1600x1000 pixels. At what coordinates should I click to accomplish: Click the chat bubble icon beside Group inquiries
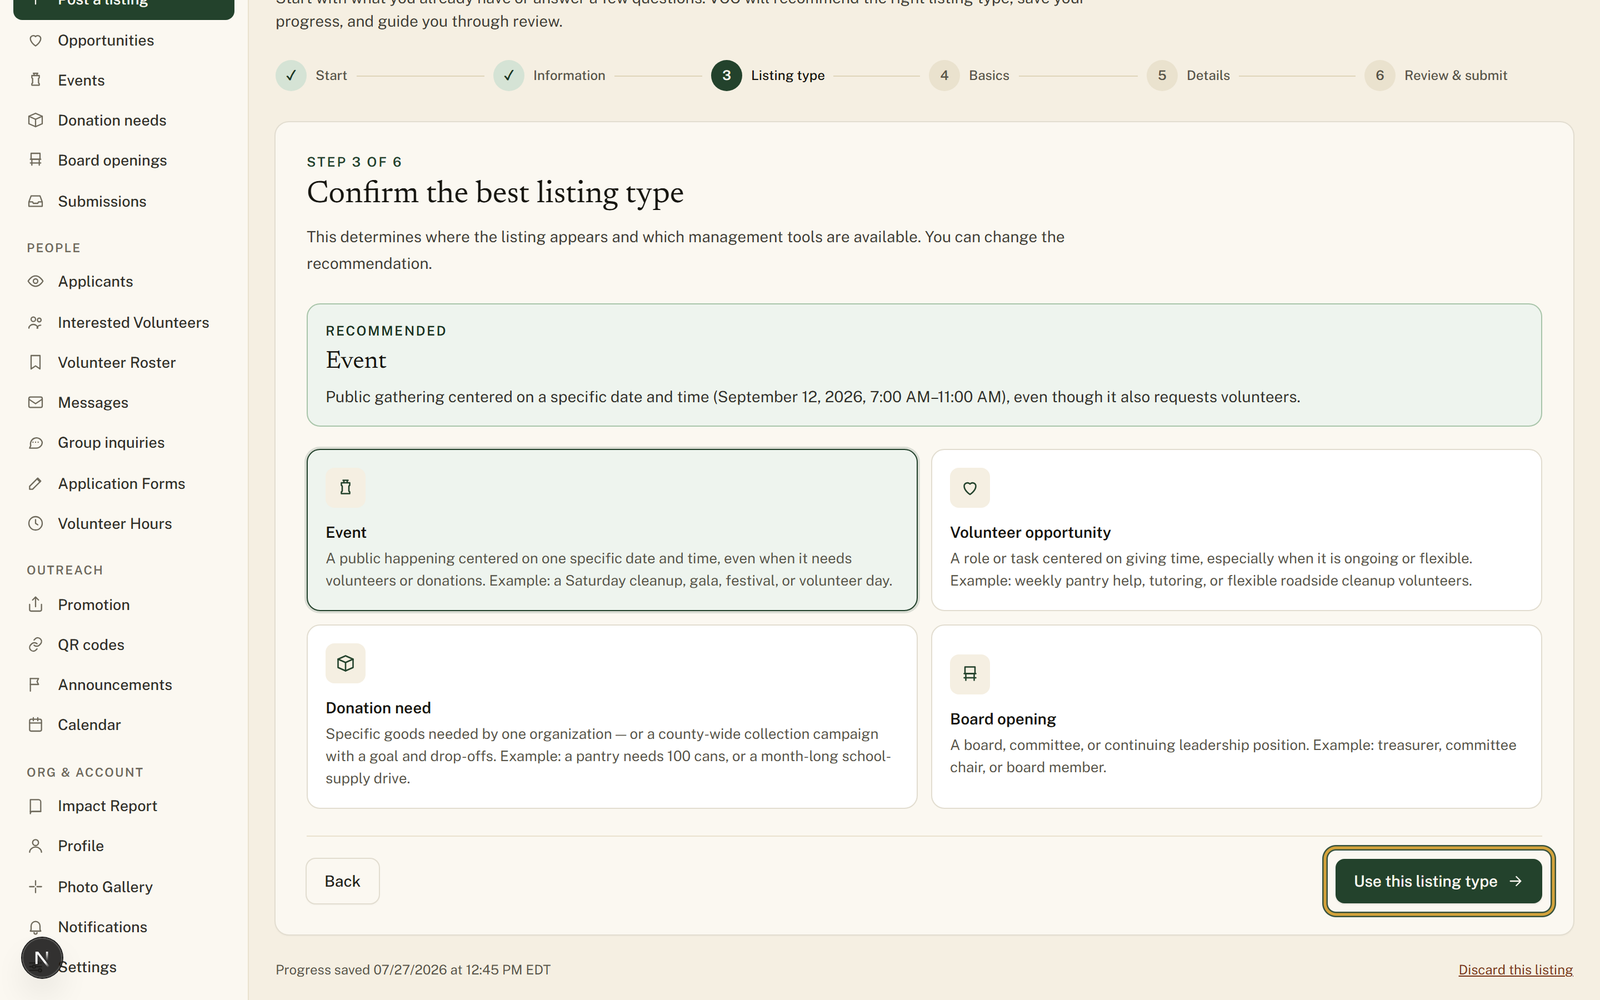36,443
